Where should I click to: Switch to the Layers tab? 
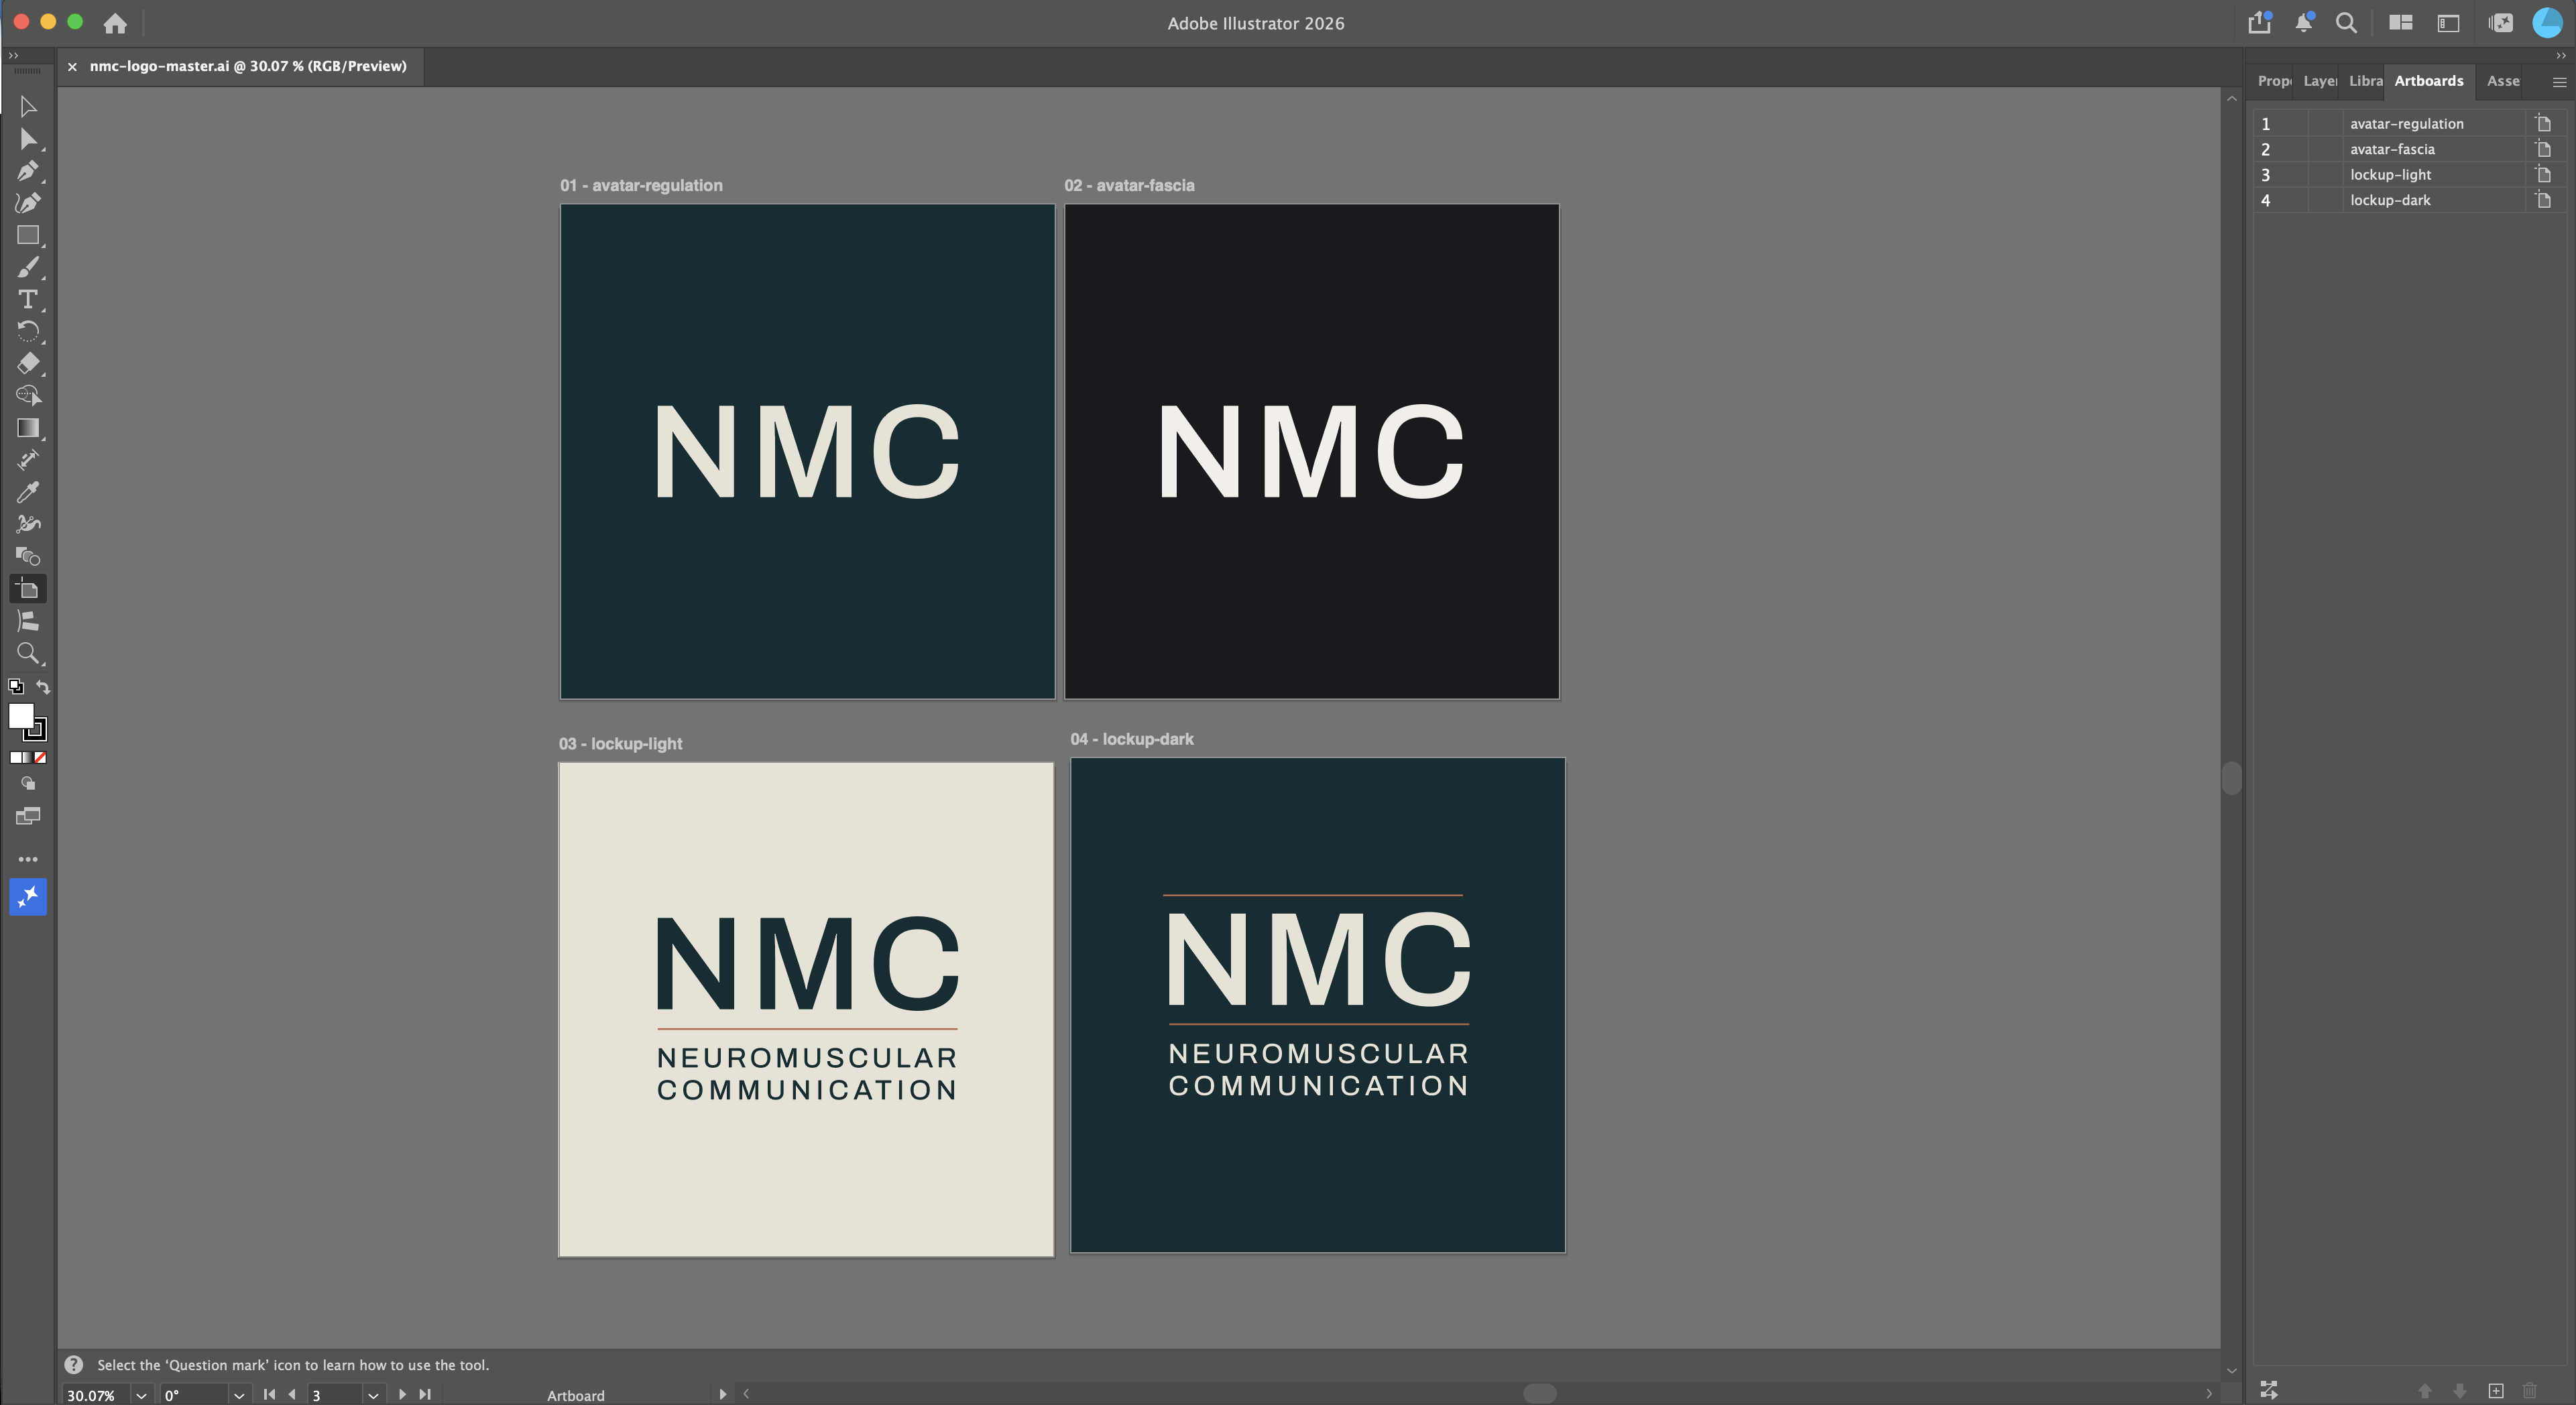(x=2320, y=81)
